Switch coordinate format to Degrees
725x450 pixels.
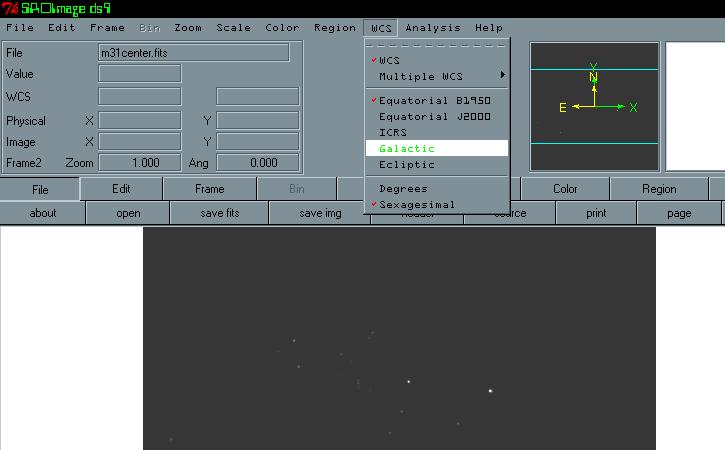tap(436, 189)
